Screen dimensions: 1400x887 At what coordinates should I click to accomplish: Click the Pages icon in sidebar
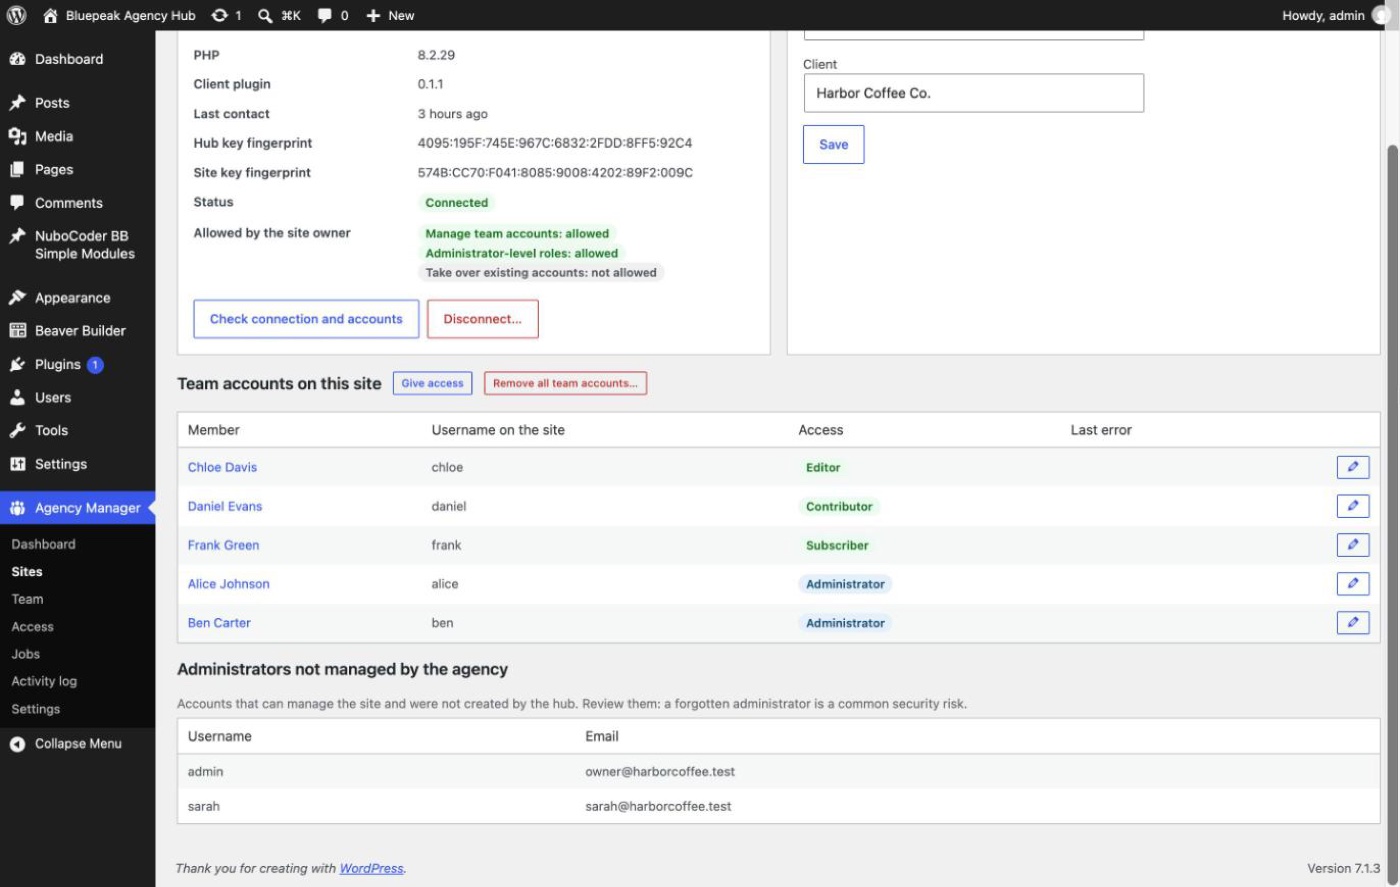pyautogui.click(x=17, y=169)
